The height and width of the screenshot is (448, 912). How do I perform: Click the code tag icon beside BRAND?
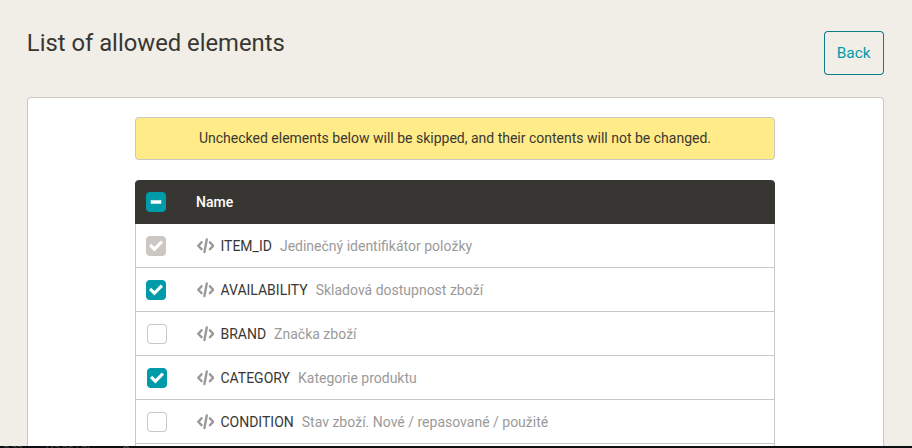tap(205, 334)
